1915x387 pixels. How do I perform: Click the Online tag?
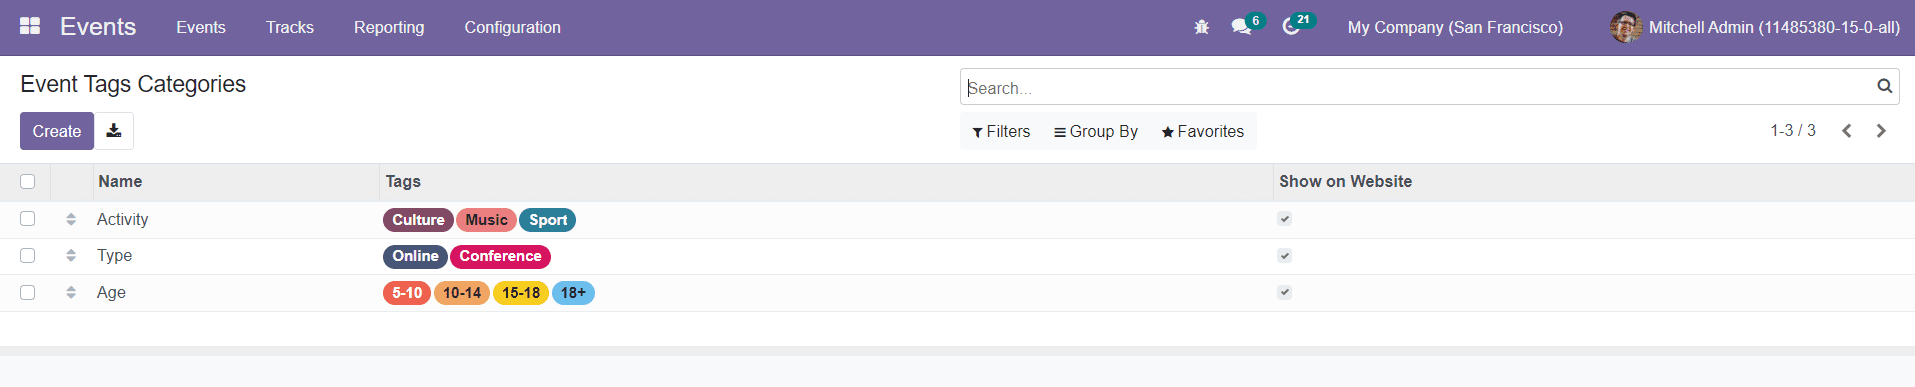click(x=415, y=256)
